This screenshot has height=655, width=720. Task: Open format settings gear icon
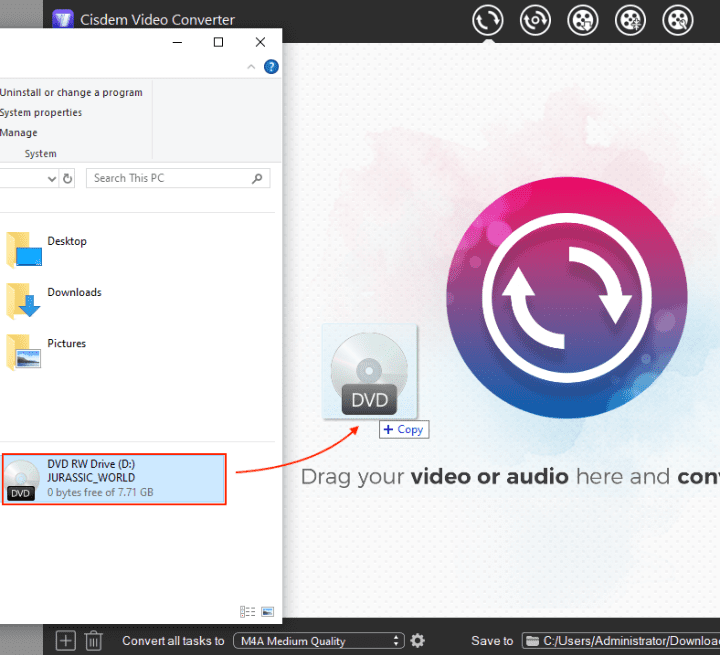(417, 640)
